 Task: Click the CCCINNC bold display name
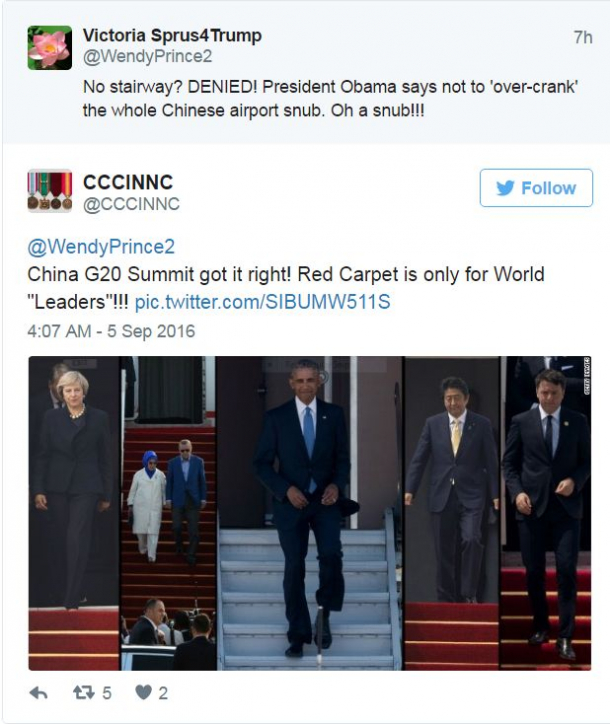[x=128, y=182]
